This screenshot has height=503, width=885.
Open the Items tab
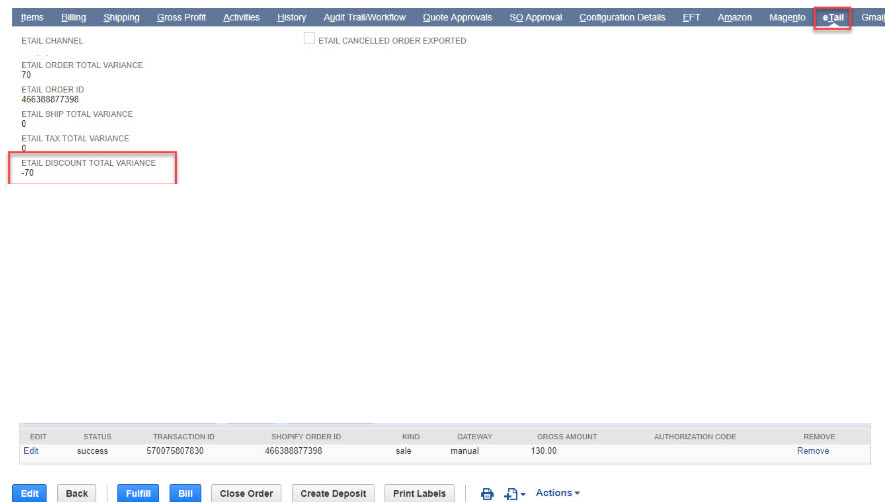pos(32,18)
